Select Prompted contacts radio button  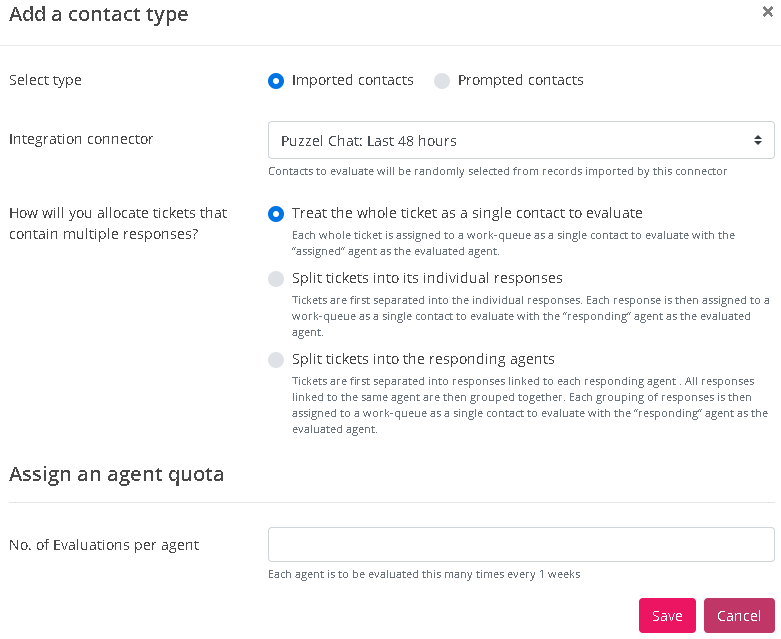(x=442, y=81)
